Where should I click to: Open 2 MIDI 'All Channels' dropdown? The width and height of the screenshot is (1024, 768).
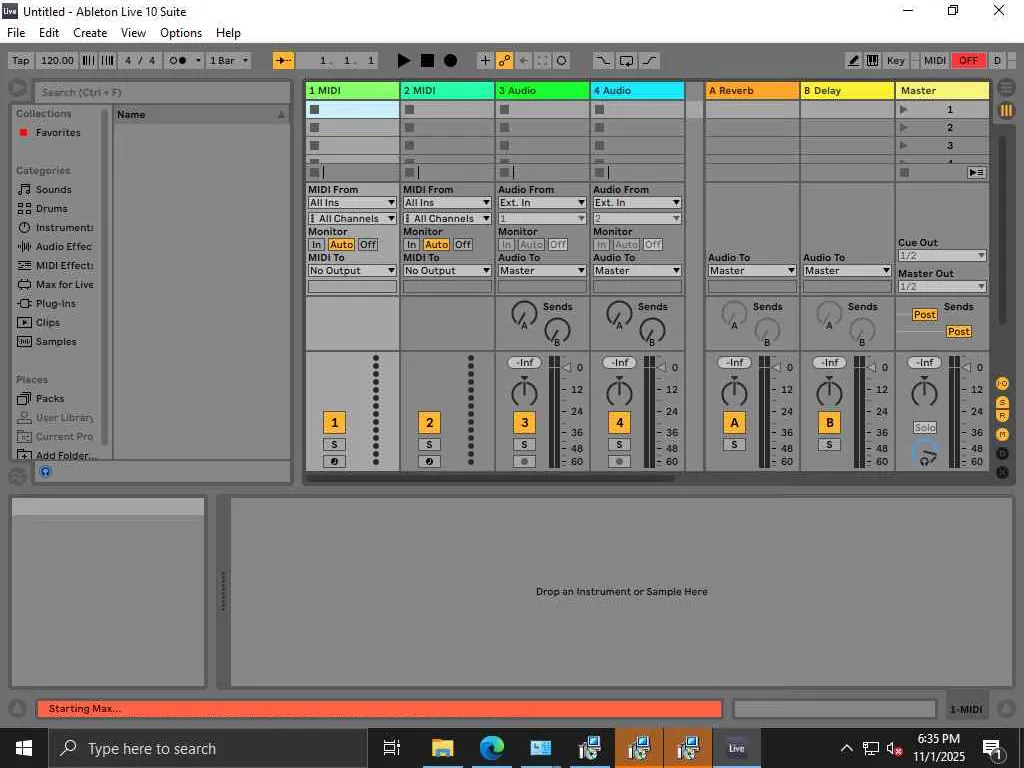[447, 218]
